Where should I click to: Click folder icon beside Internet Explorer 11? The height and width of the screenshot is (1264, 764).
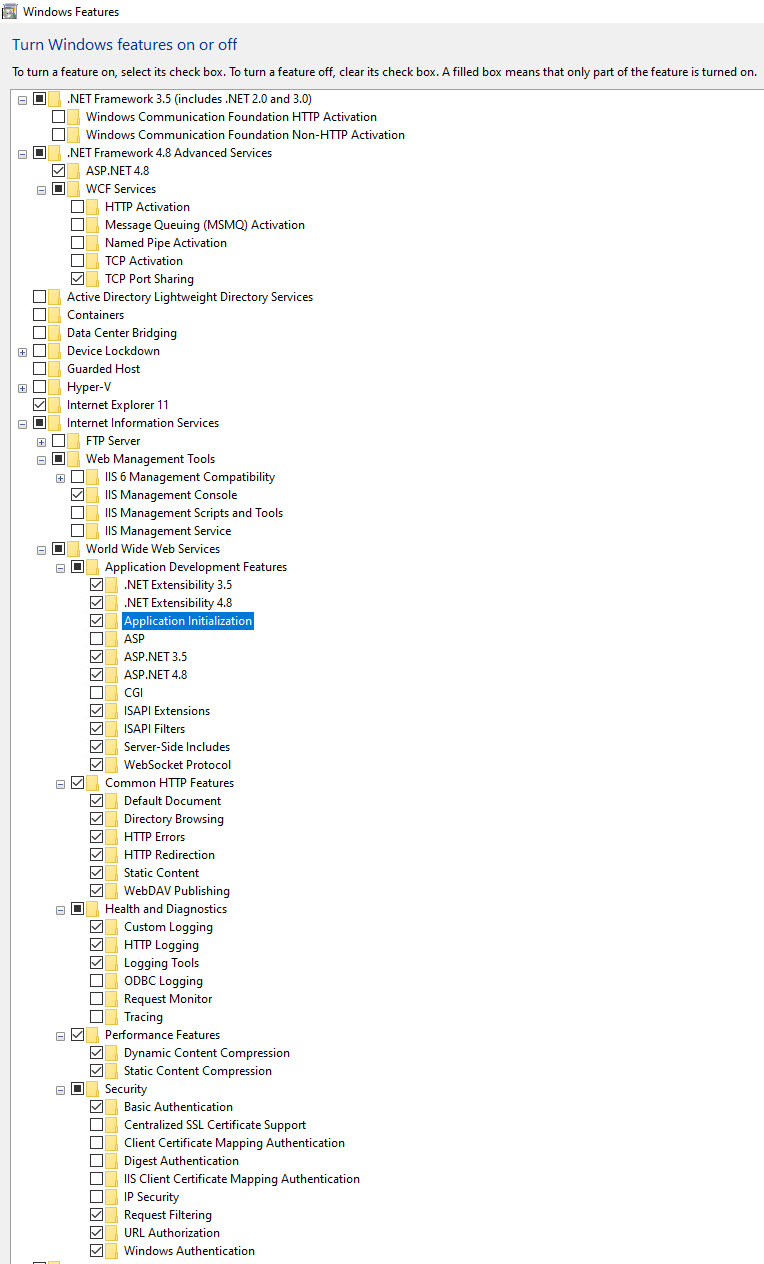click(x=55, y=405)
